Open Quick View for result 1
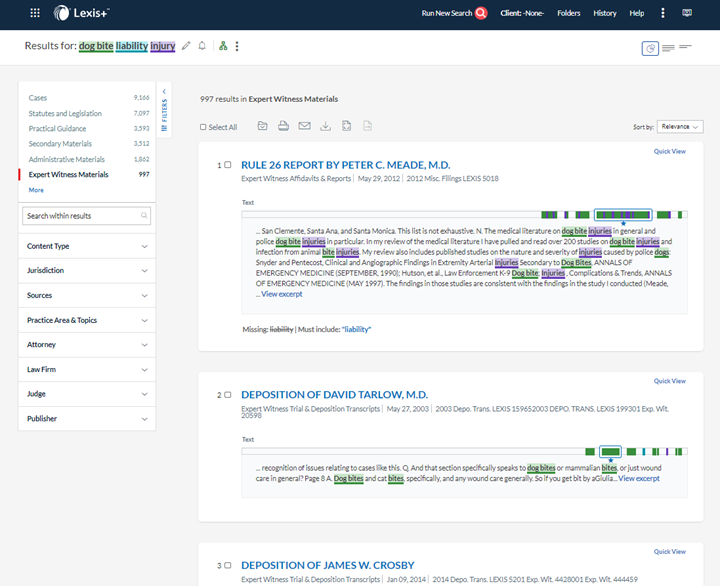 (x=669, y=152)
